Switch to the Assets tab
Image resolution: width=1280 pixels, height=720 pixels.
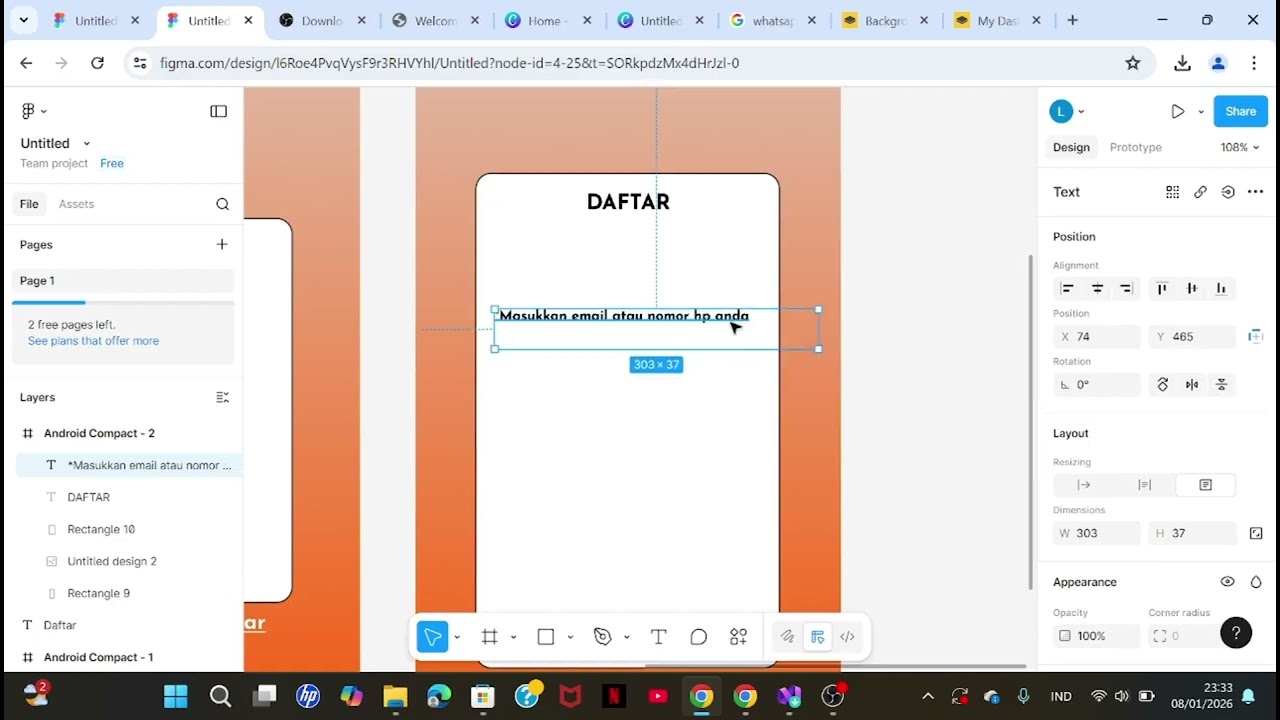point(76,204)
